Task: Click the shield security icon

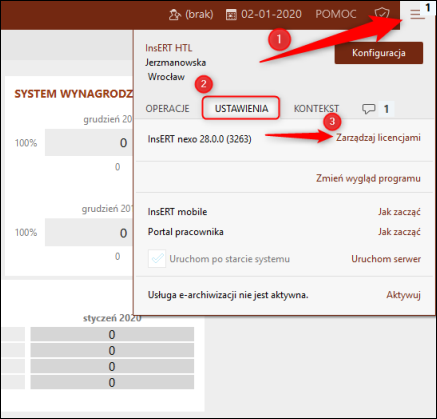Action: [382, 14]
